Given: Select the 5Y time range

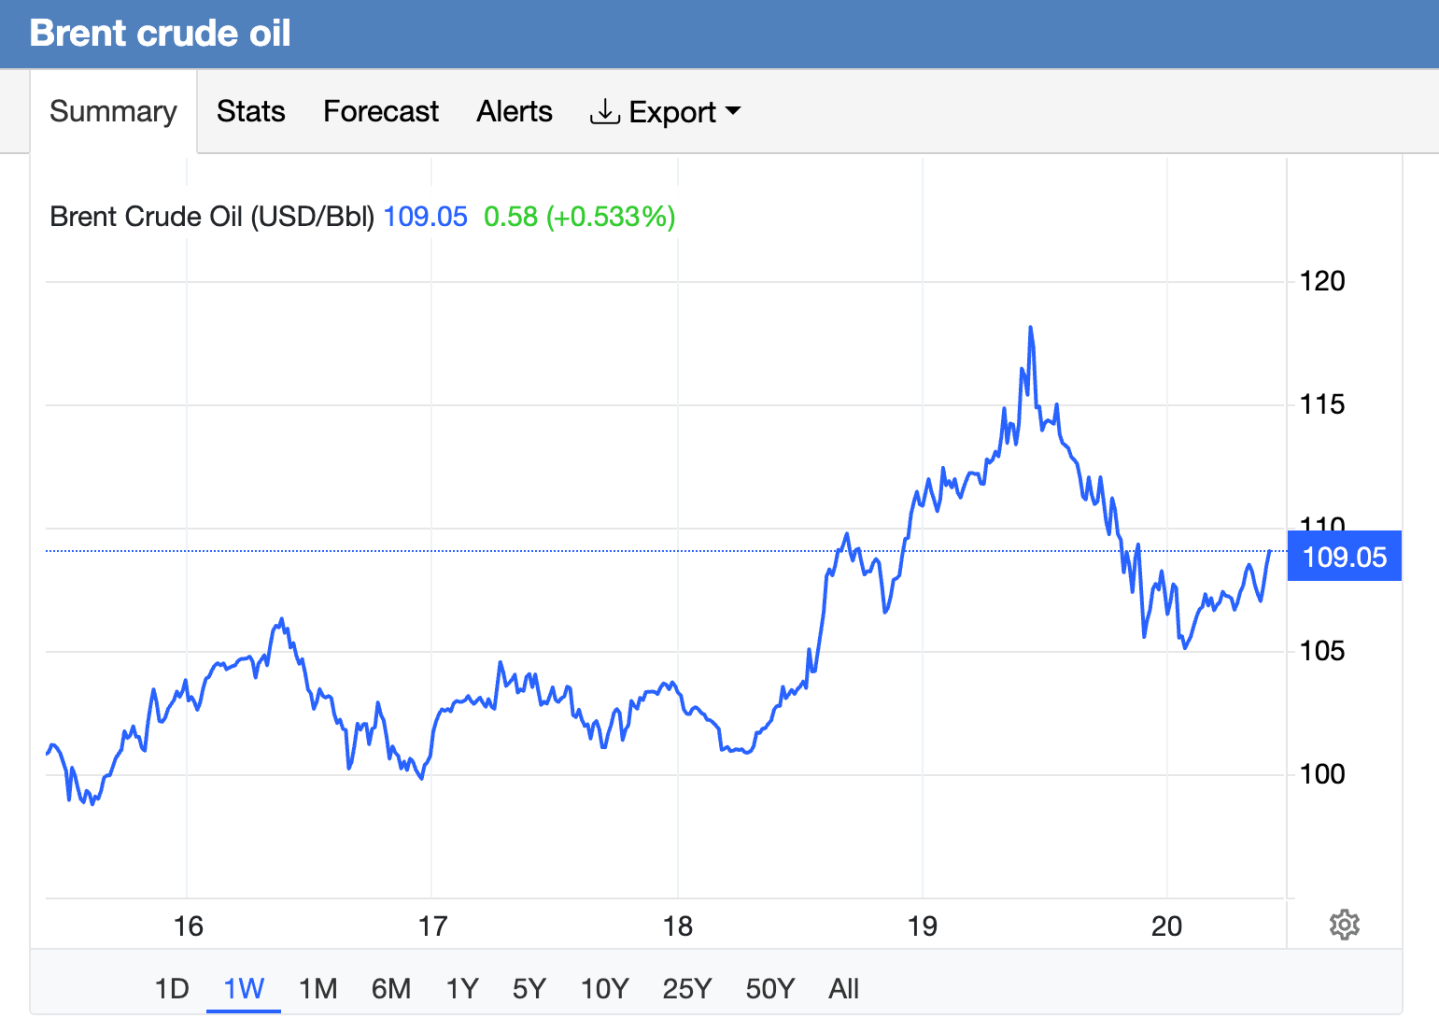Looking at the screenshot, I should (529, 988).
